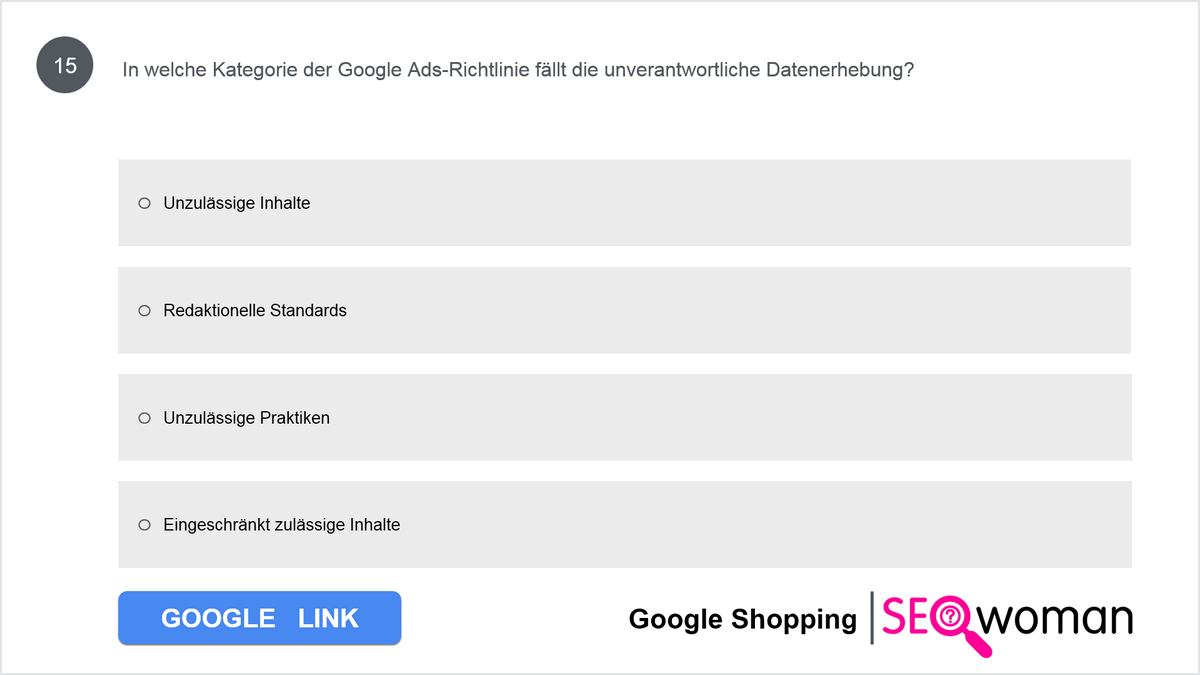Click the word LINK on the blue button

click(328, 618)
